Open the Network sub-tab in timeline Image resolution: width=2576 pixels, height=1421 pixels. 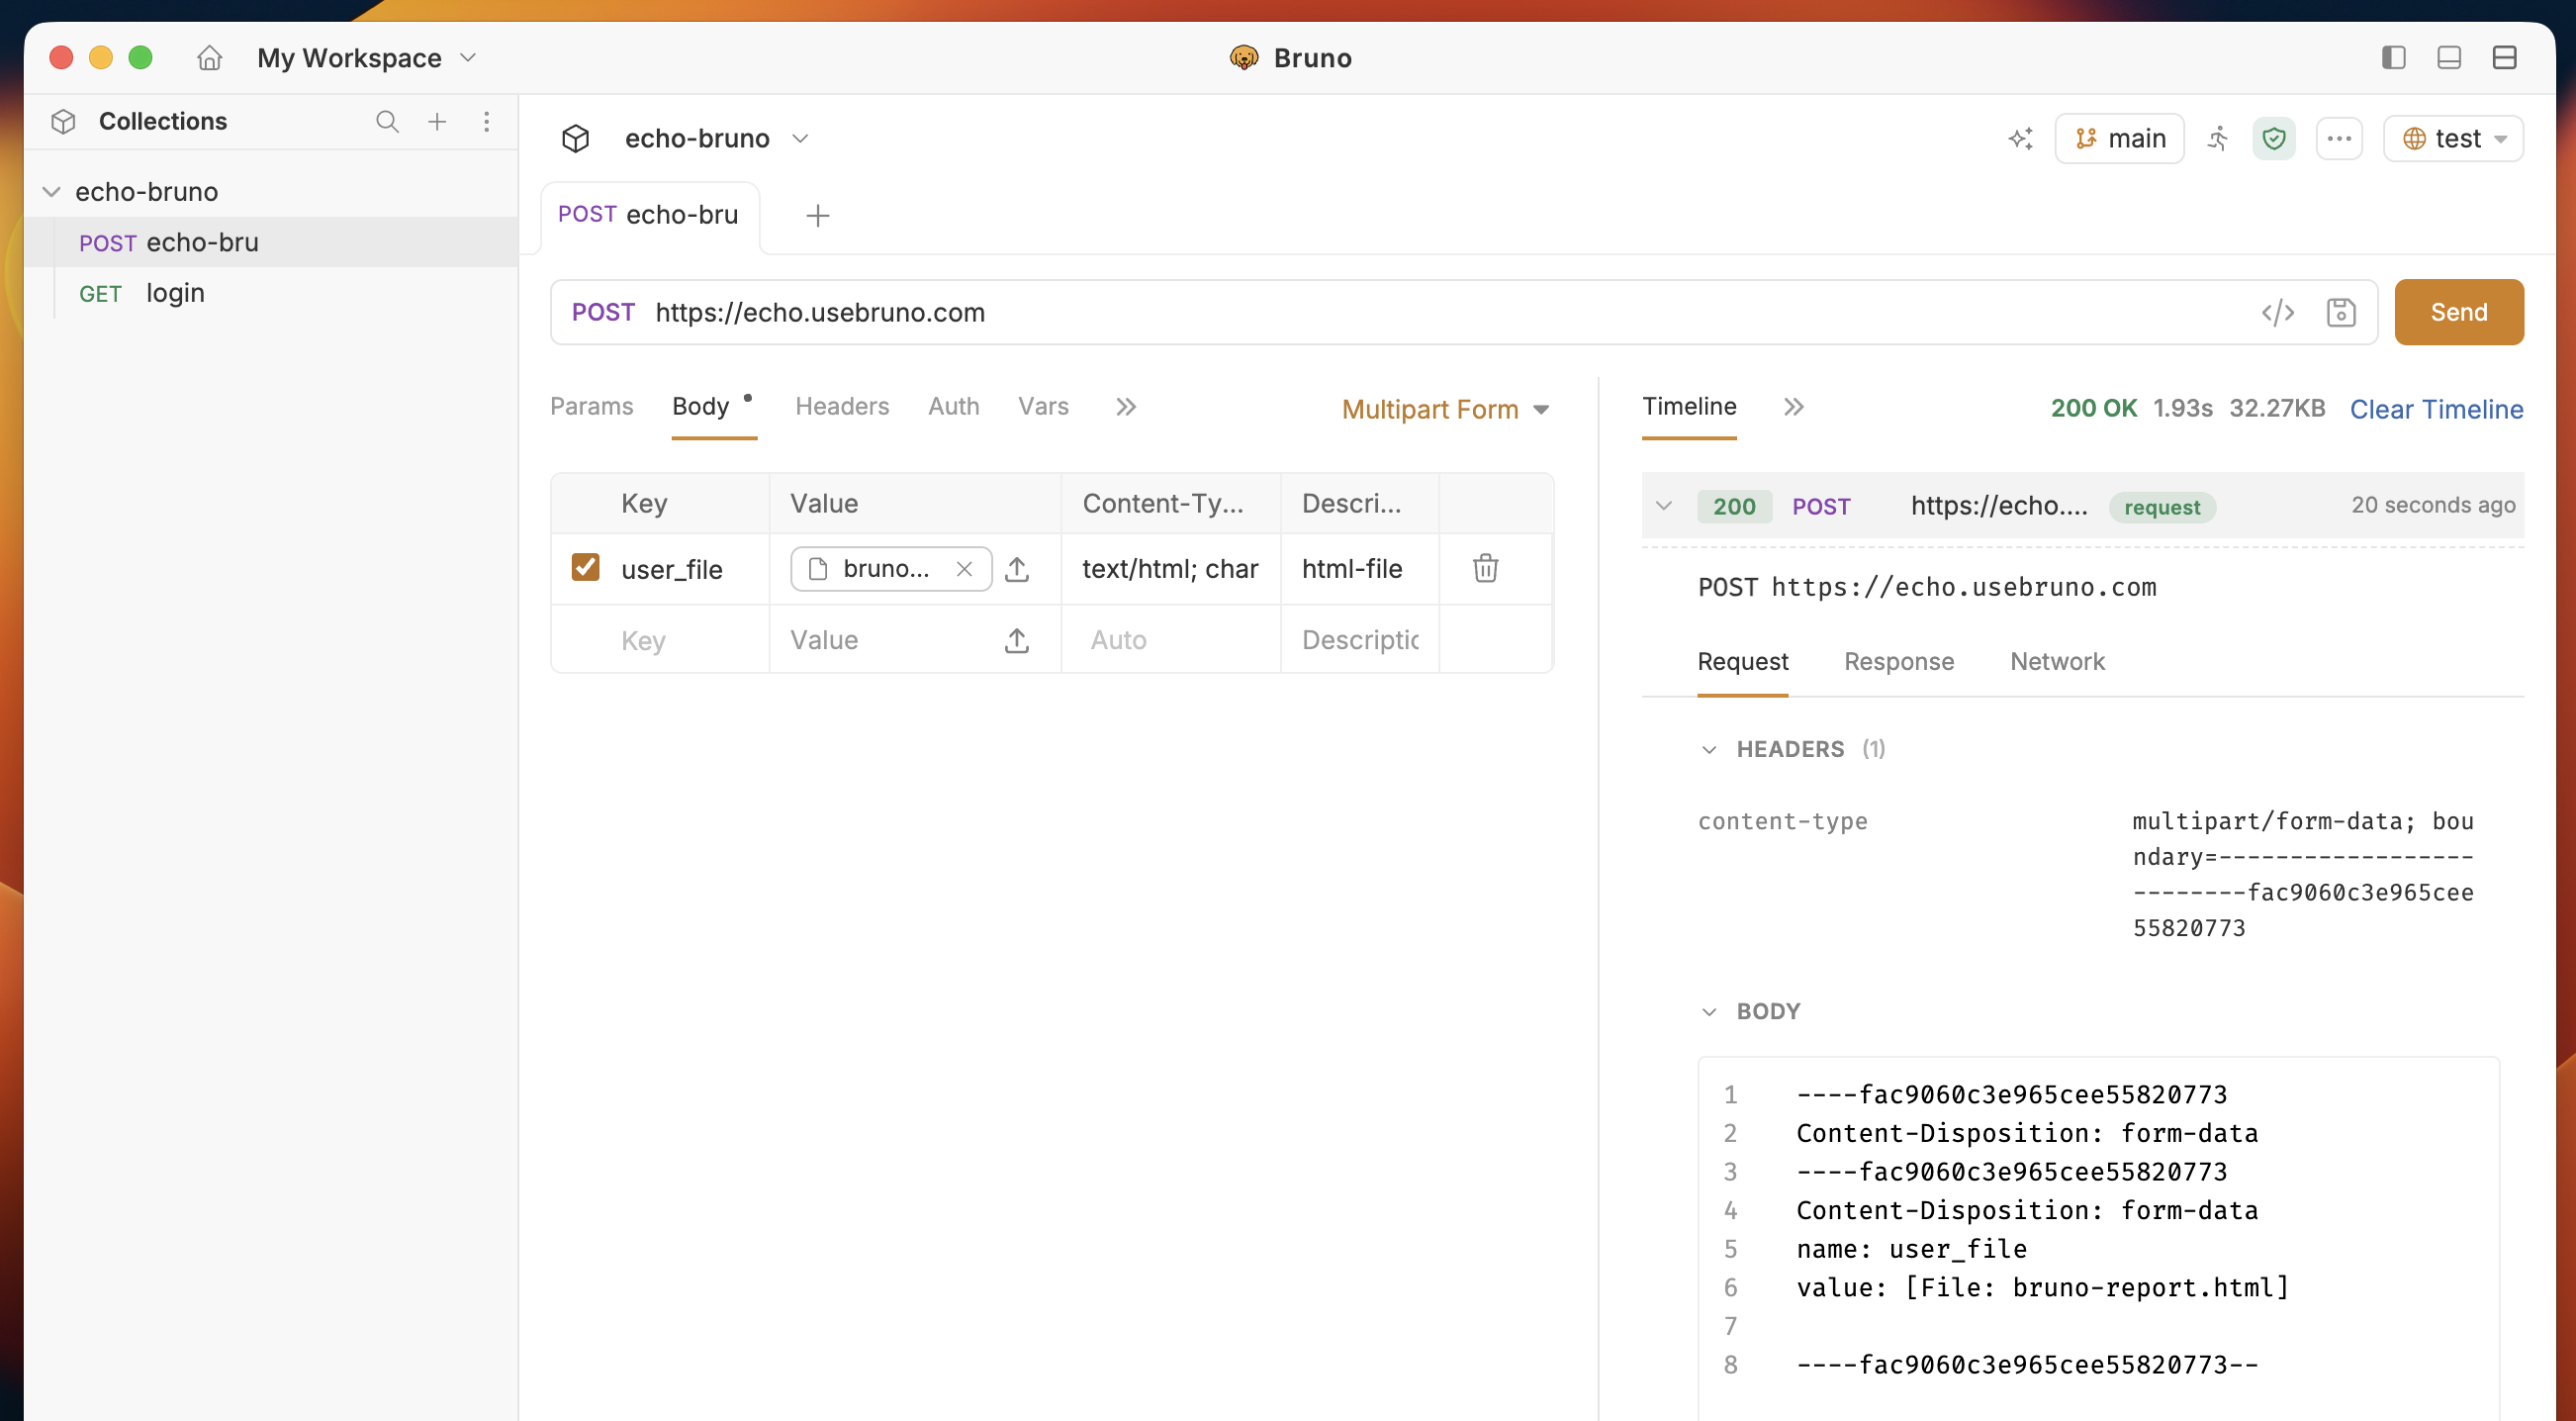2057,662
